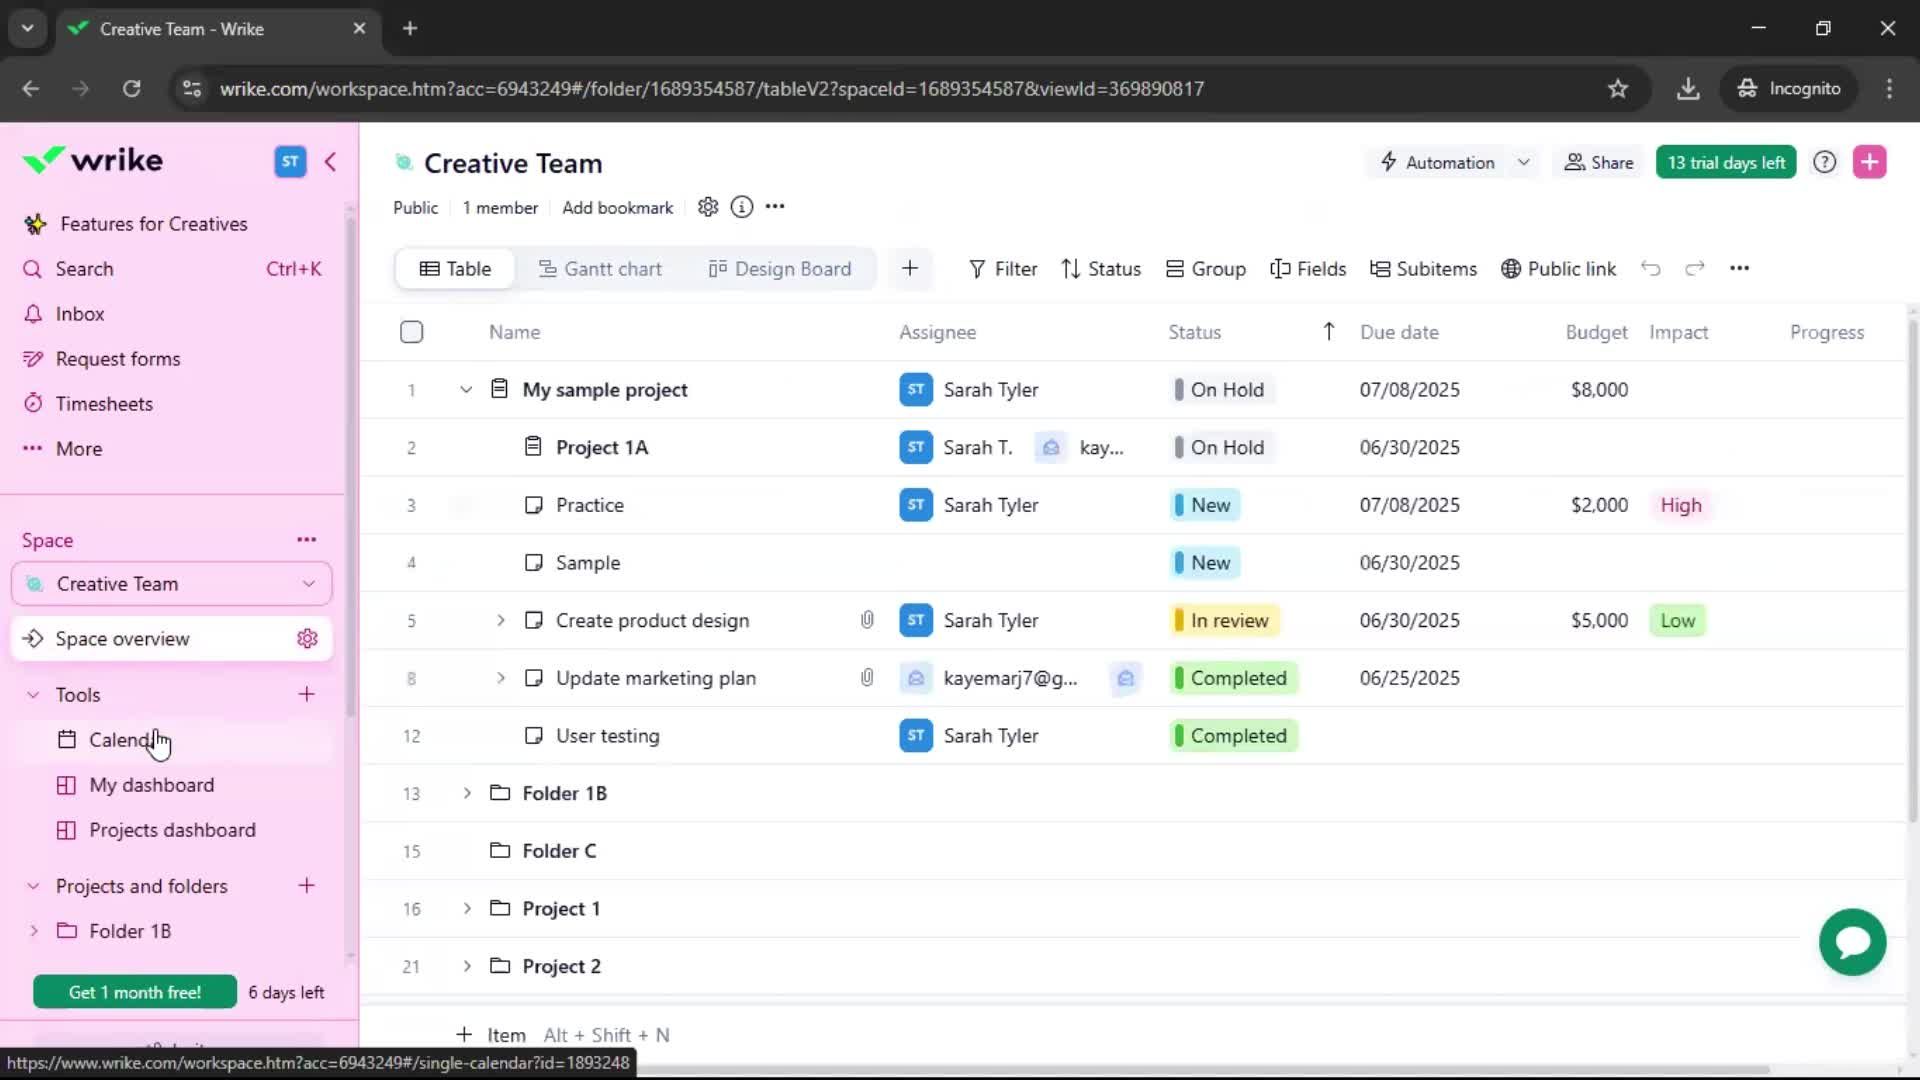Click the Status sort button in toolbar
The image size is (1920, 1080).
pos(1101,268)
